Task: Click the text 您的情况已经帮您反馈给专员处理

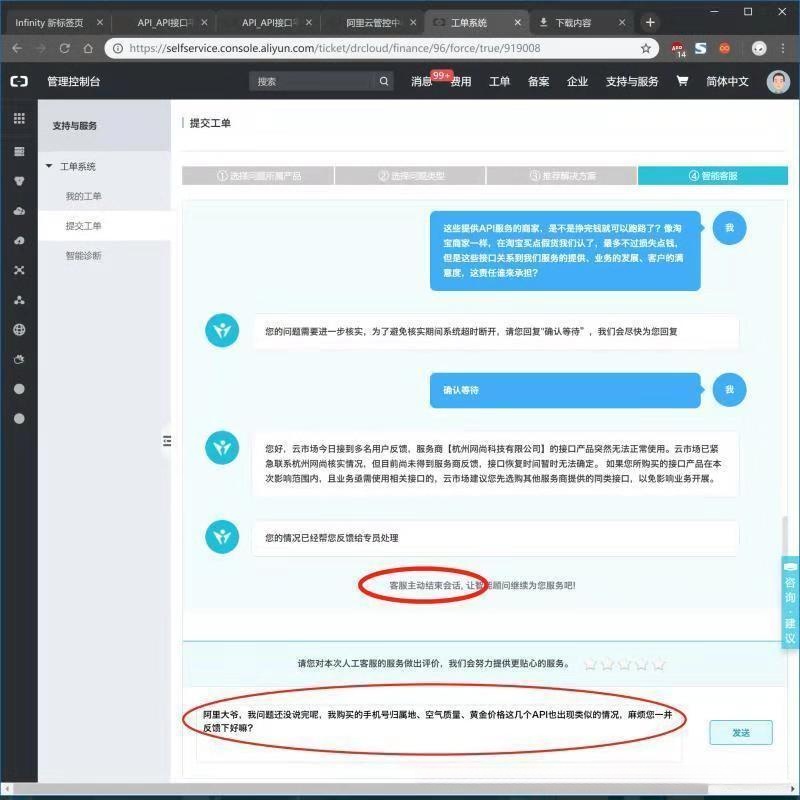Action: point(332,538)
